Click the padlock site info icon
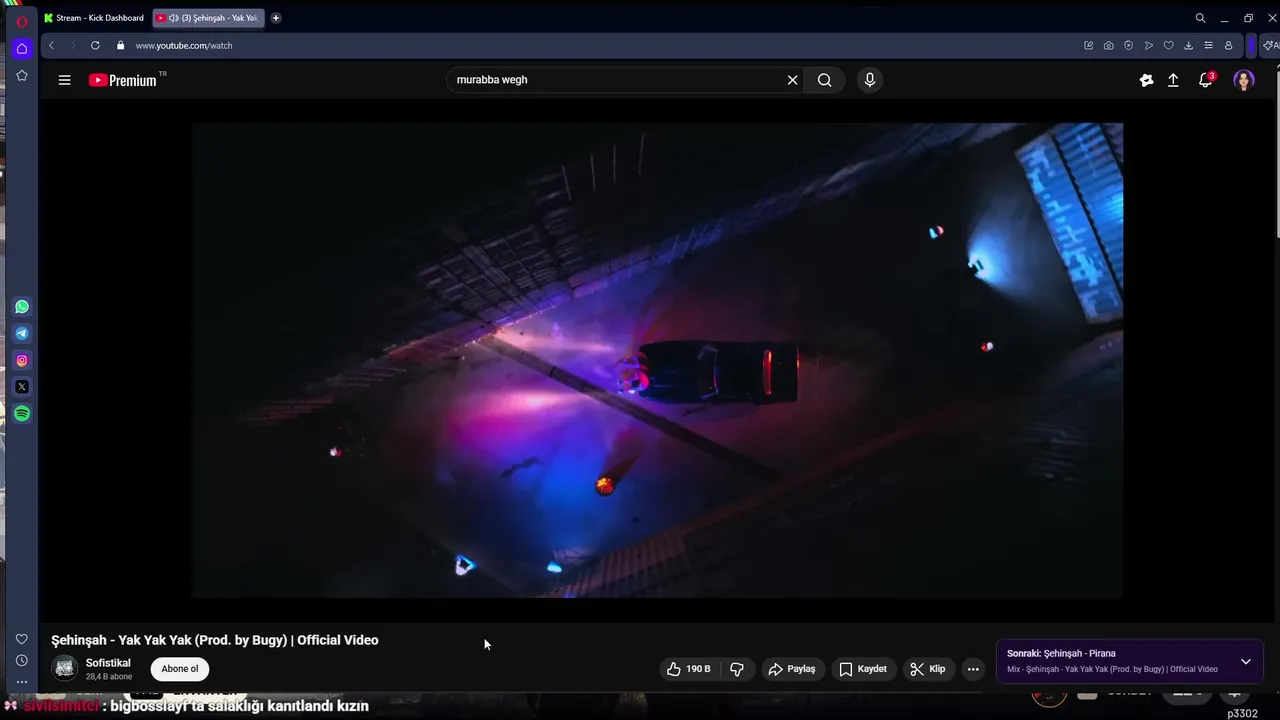This screenshot has height=720, width=1280. click(x=120, y=45)
